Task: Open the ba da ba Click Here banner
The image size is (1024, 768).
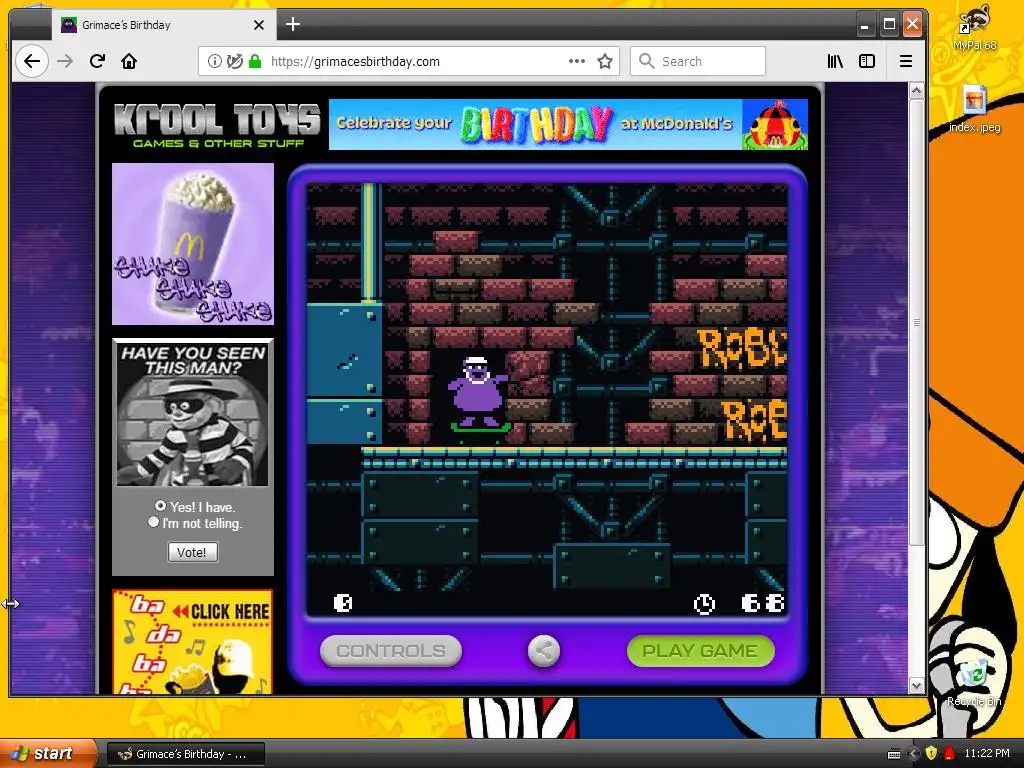Action: [193, 641]
